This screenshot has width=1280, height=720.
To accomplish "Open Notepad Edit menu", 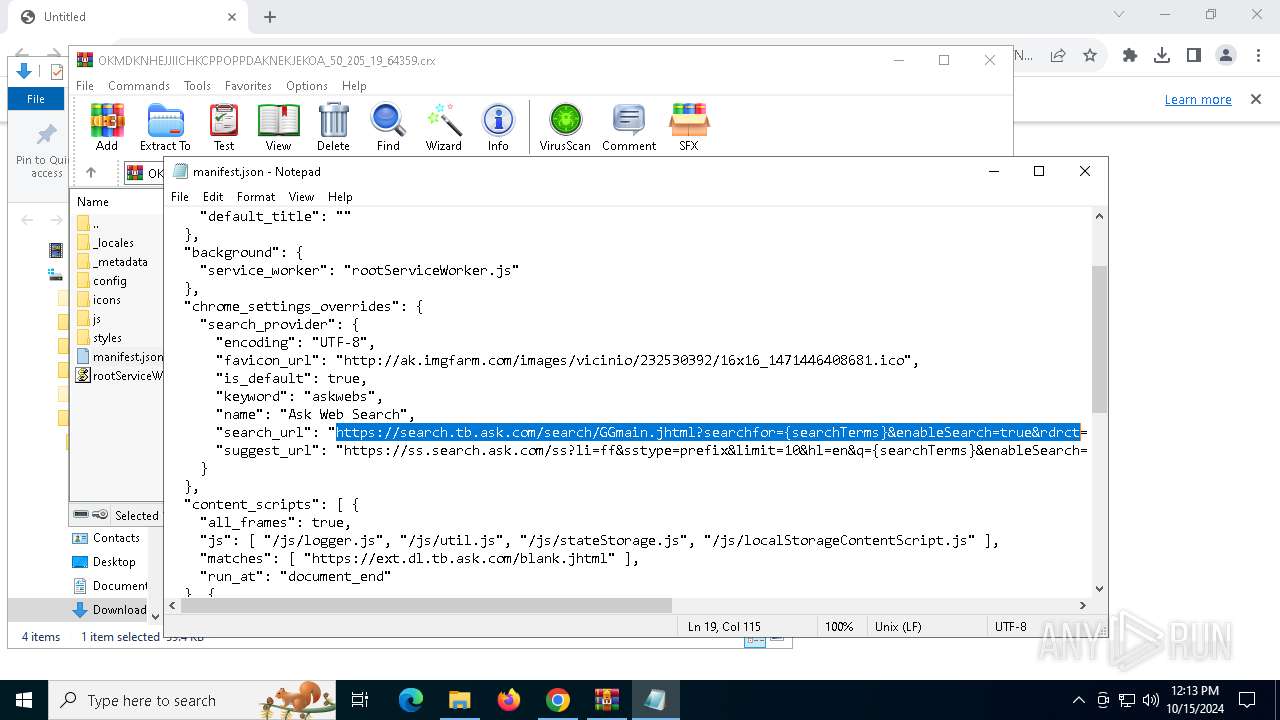I will click(x=213, y=197).
